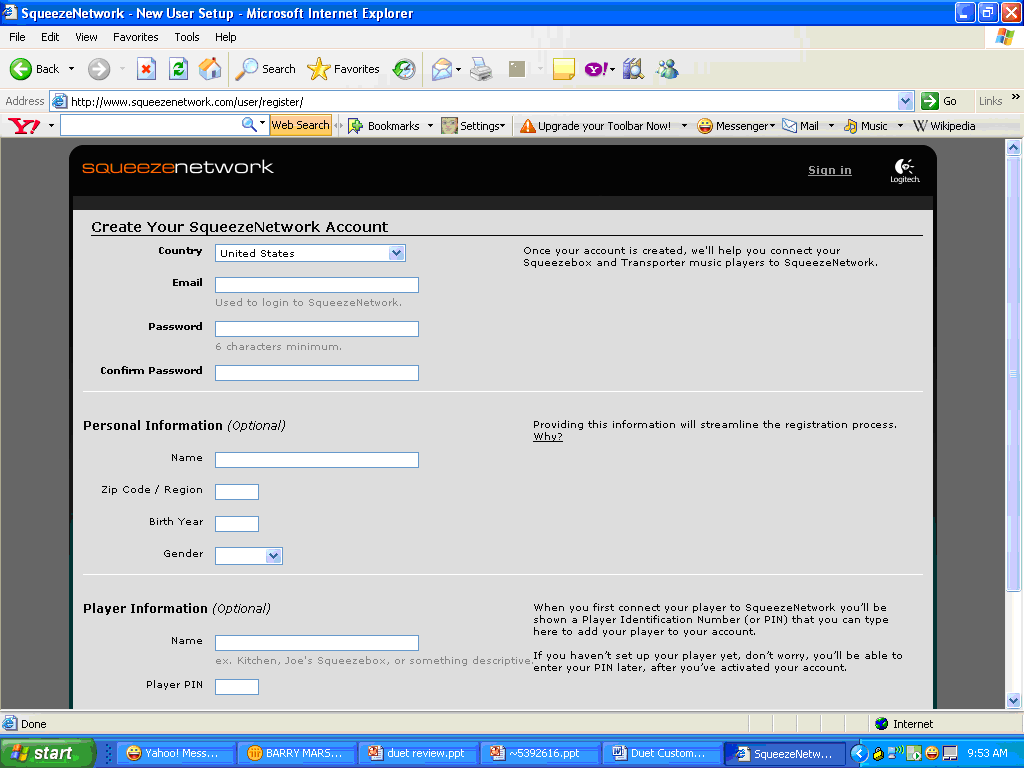
Task: Click the Sign in link
Action: click(829, 170)
